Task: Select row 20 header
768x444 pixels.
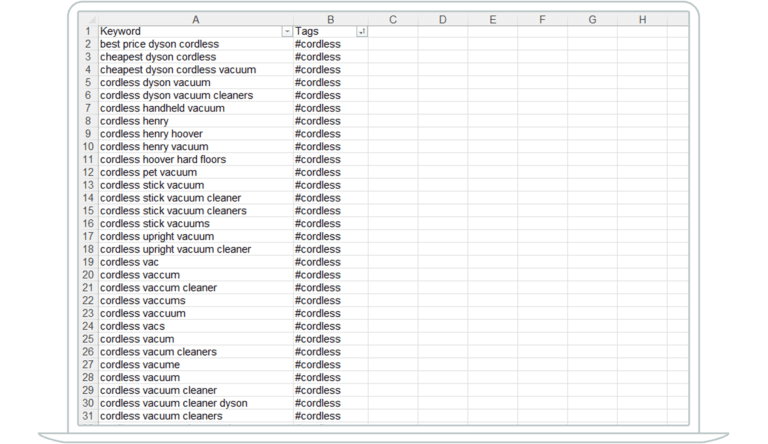Action: tap(88, 275)
